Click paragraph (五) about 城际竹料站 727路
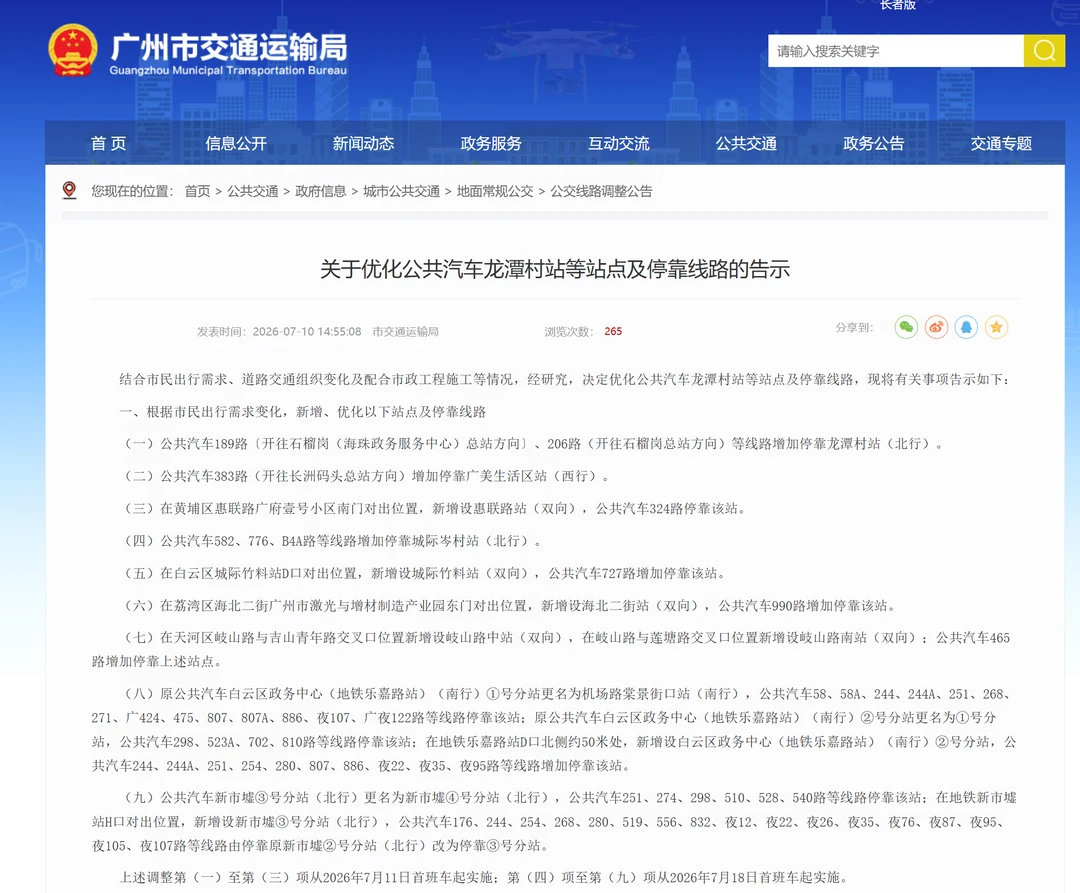 coord(424,574)
